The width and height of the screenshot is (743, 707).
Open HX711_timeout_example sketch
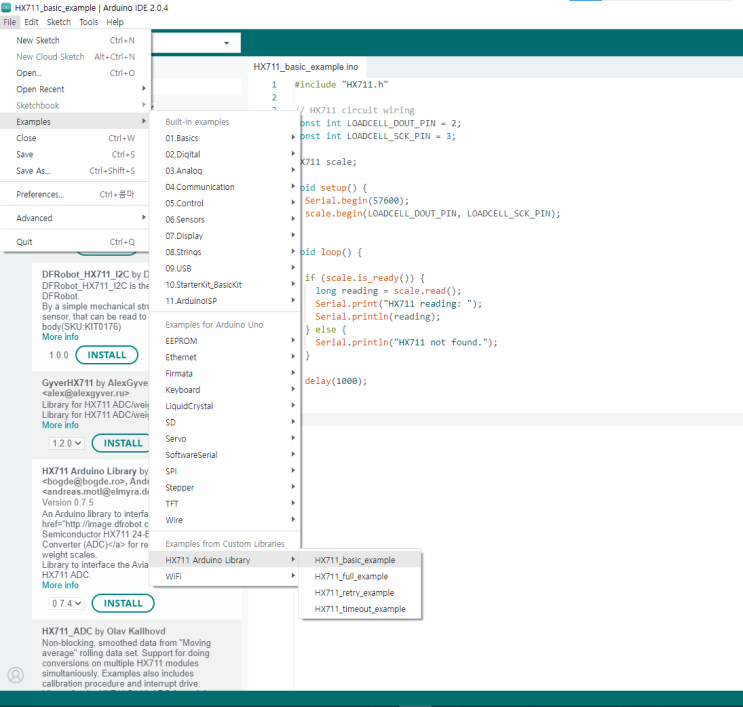[x=360, y=609]
